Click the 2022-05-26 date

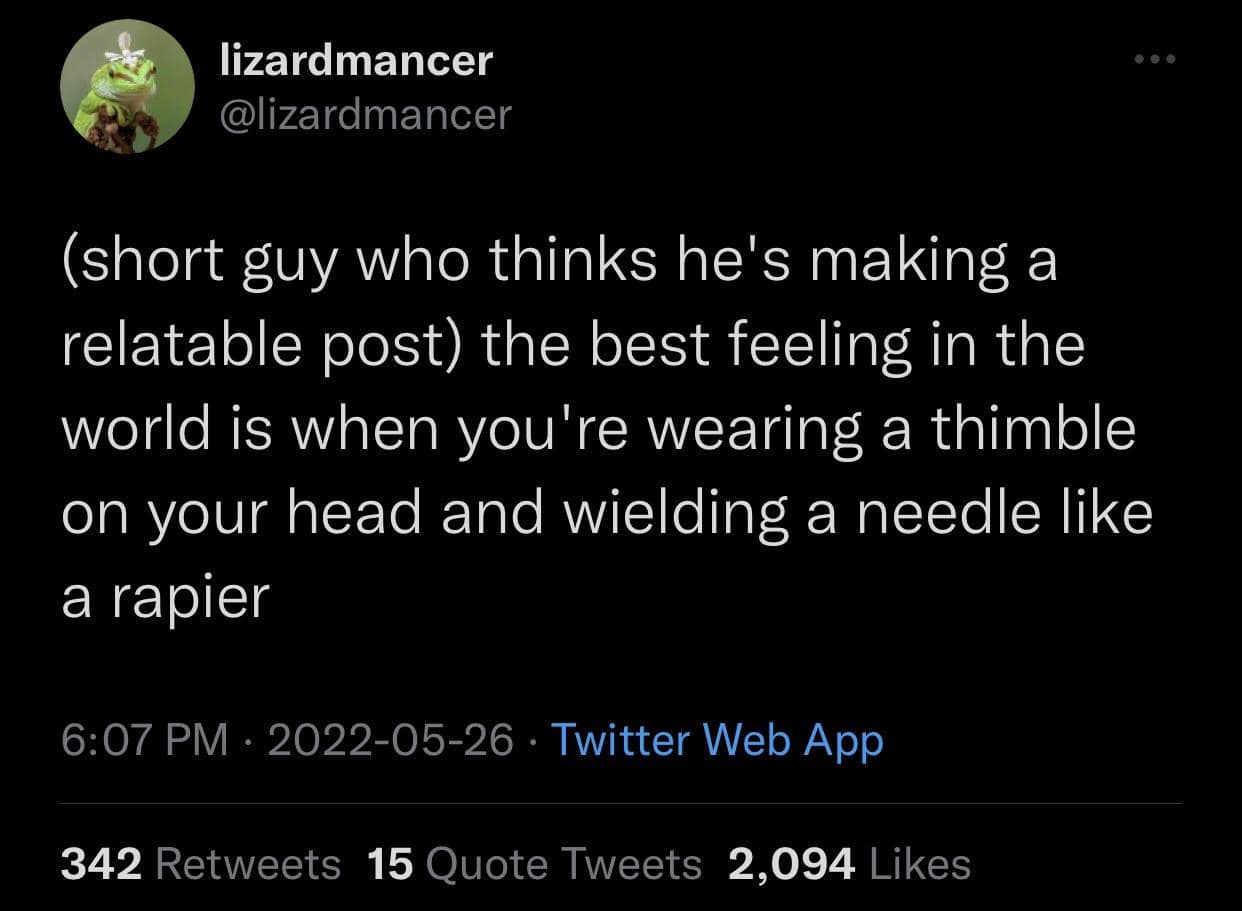391,740
